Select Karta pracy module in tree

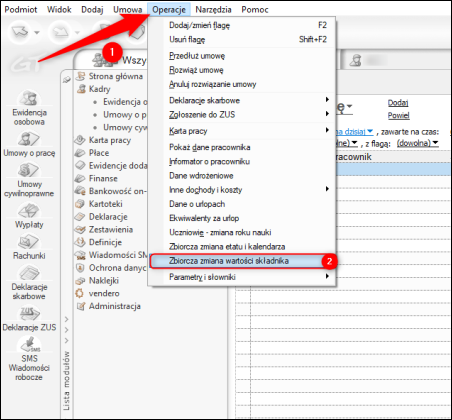click(110, 140)
